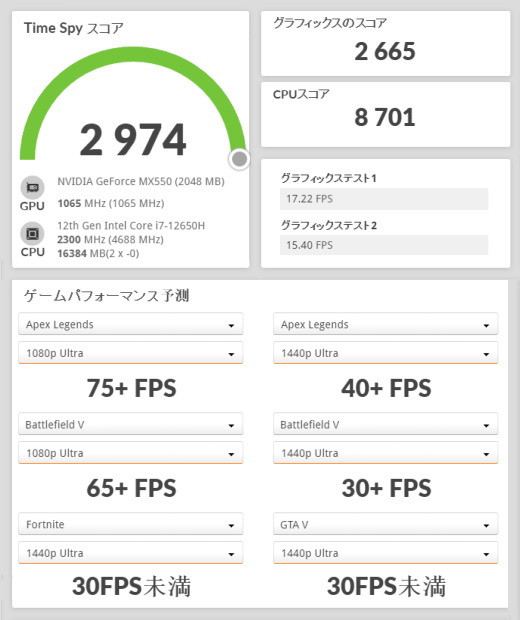
Task: Open Apex Legends dropdown above 1080p Ultra
Action: point(130,324)
